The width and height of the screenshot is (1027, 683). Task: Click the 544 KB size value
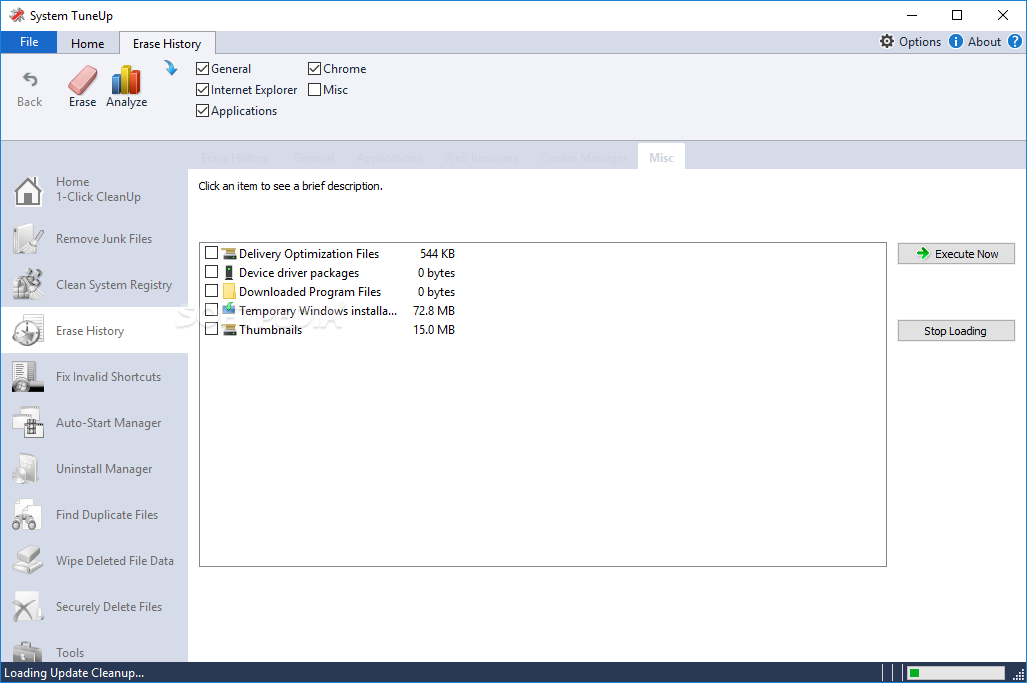coord(437,253)
